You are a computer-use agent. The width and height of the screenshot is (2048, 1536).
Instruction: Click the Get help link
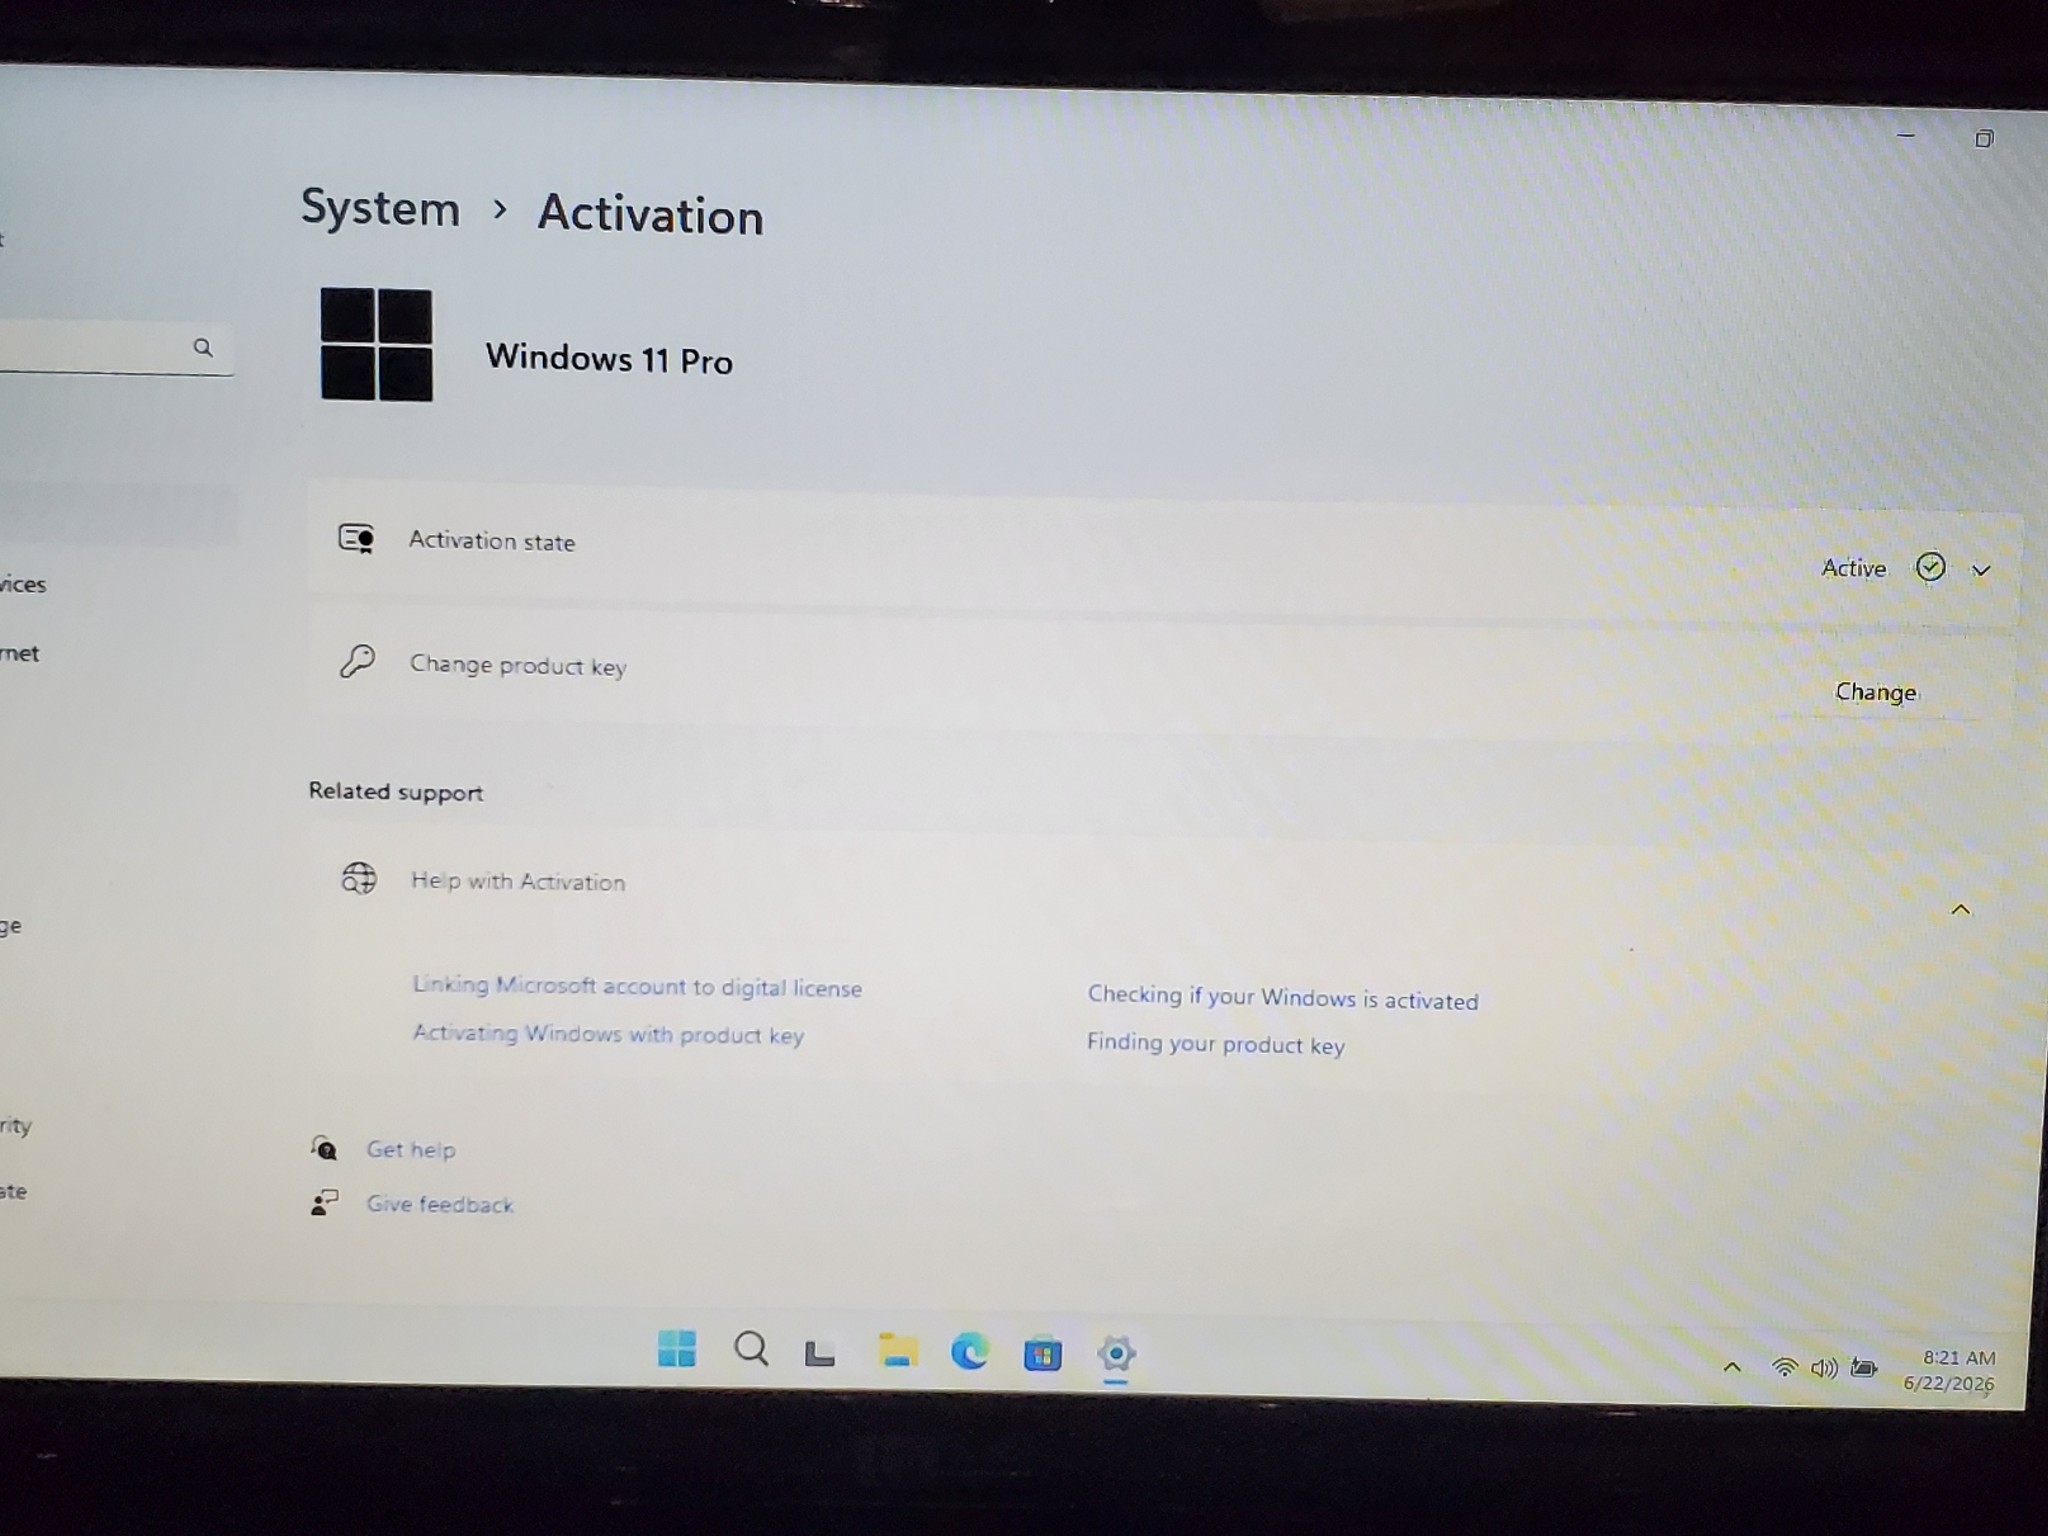(x=410, y=1150)
